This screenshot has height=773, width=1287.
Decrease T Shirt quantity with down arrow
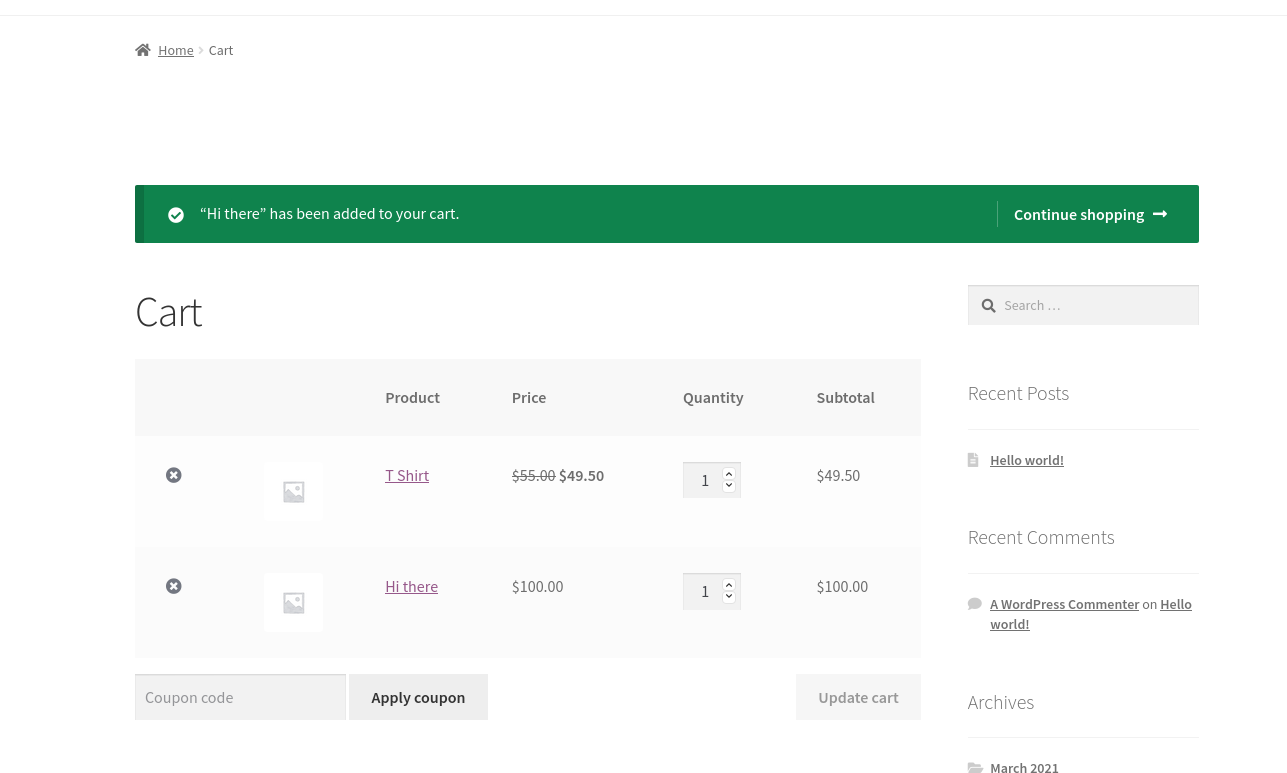[729, 486]
